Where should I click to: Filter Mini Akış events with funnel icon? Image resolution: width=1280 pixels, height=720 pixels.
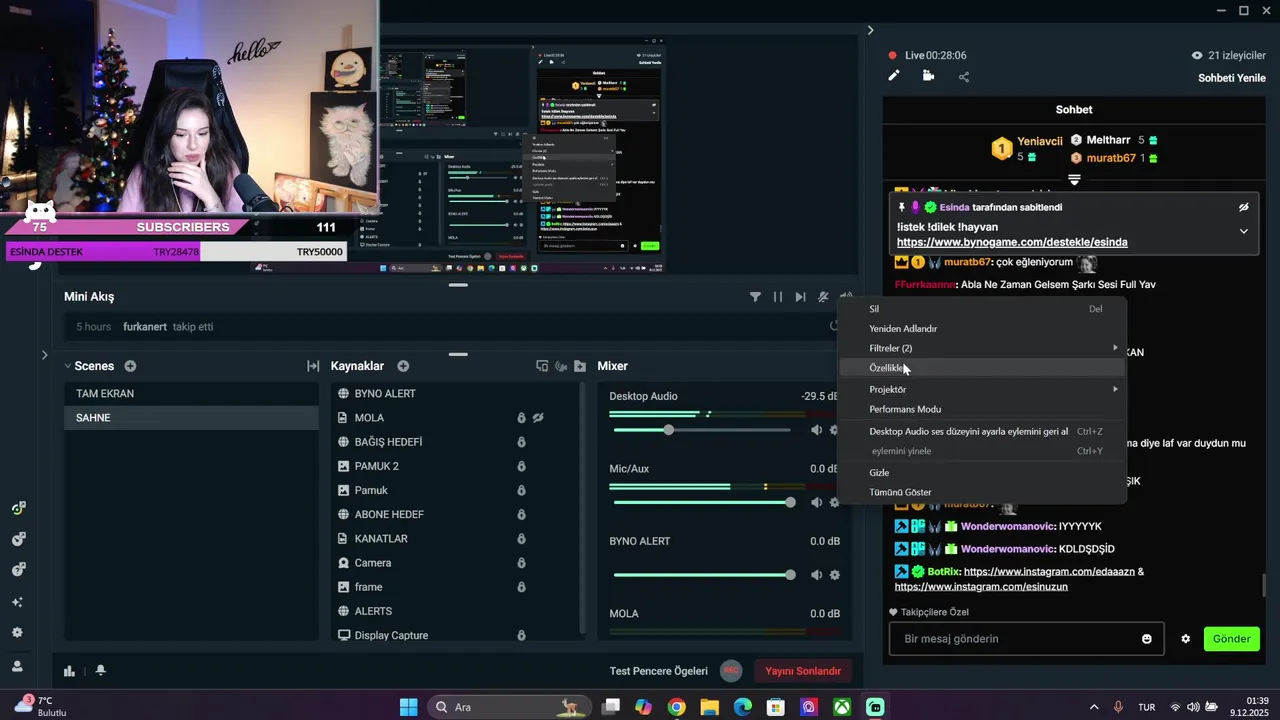coord(756,297)
